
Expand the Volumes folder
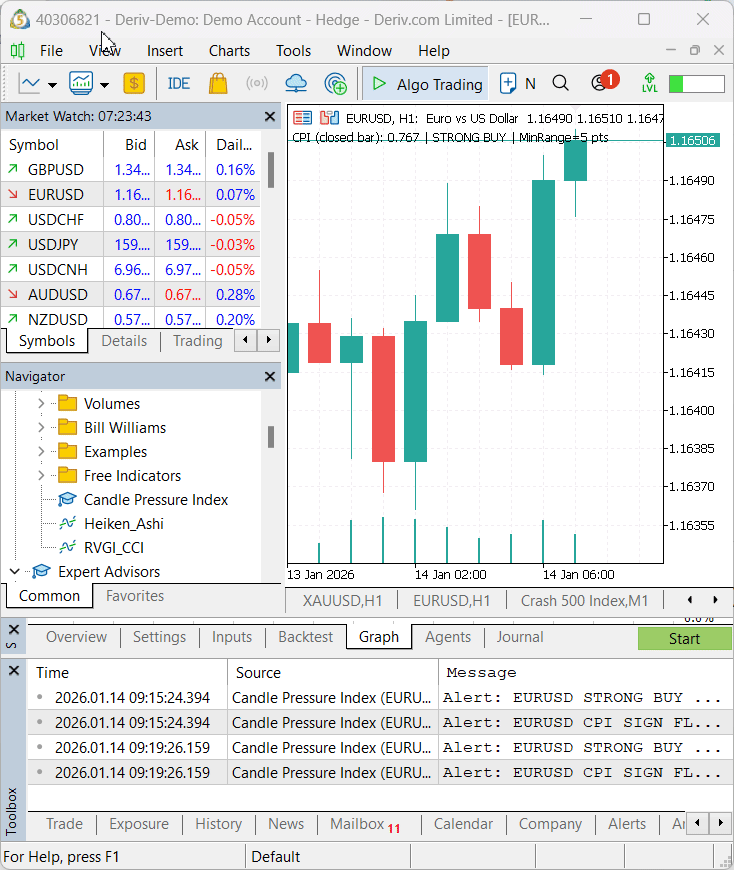coord(41,404)
